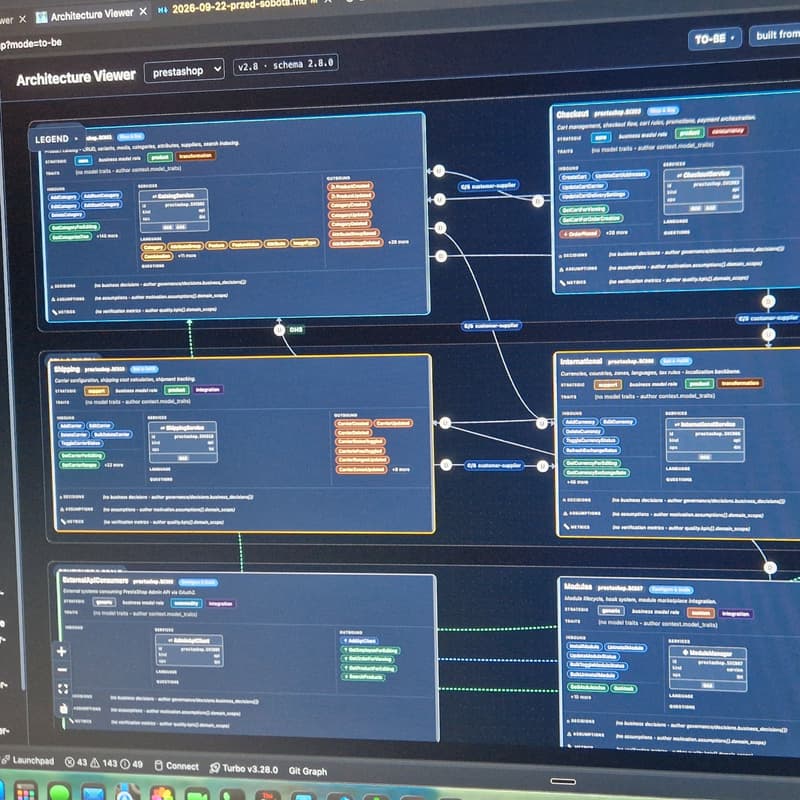Select the Checkout domain card title
The image size is (800, 800).
point(573,114)
